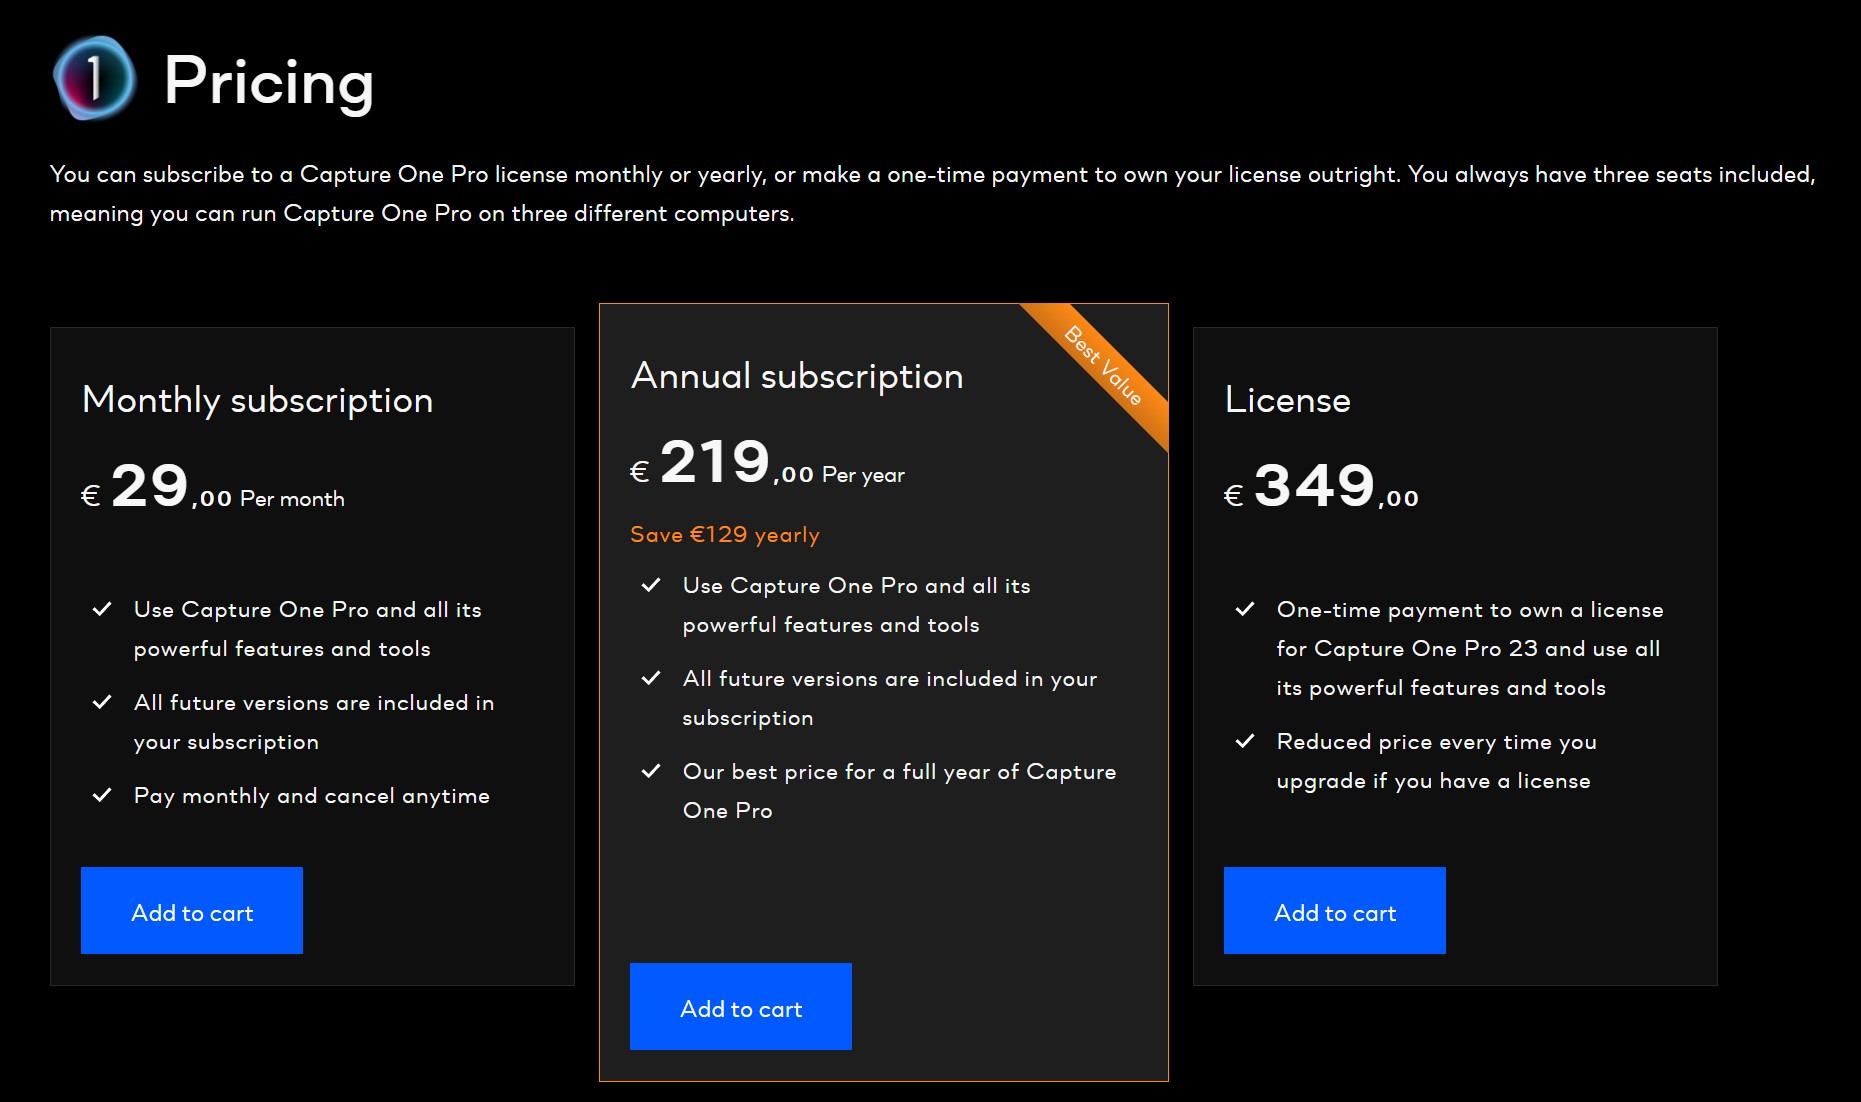
Task: Select the Monthly subscription heading
Action: [258, 400]
